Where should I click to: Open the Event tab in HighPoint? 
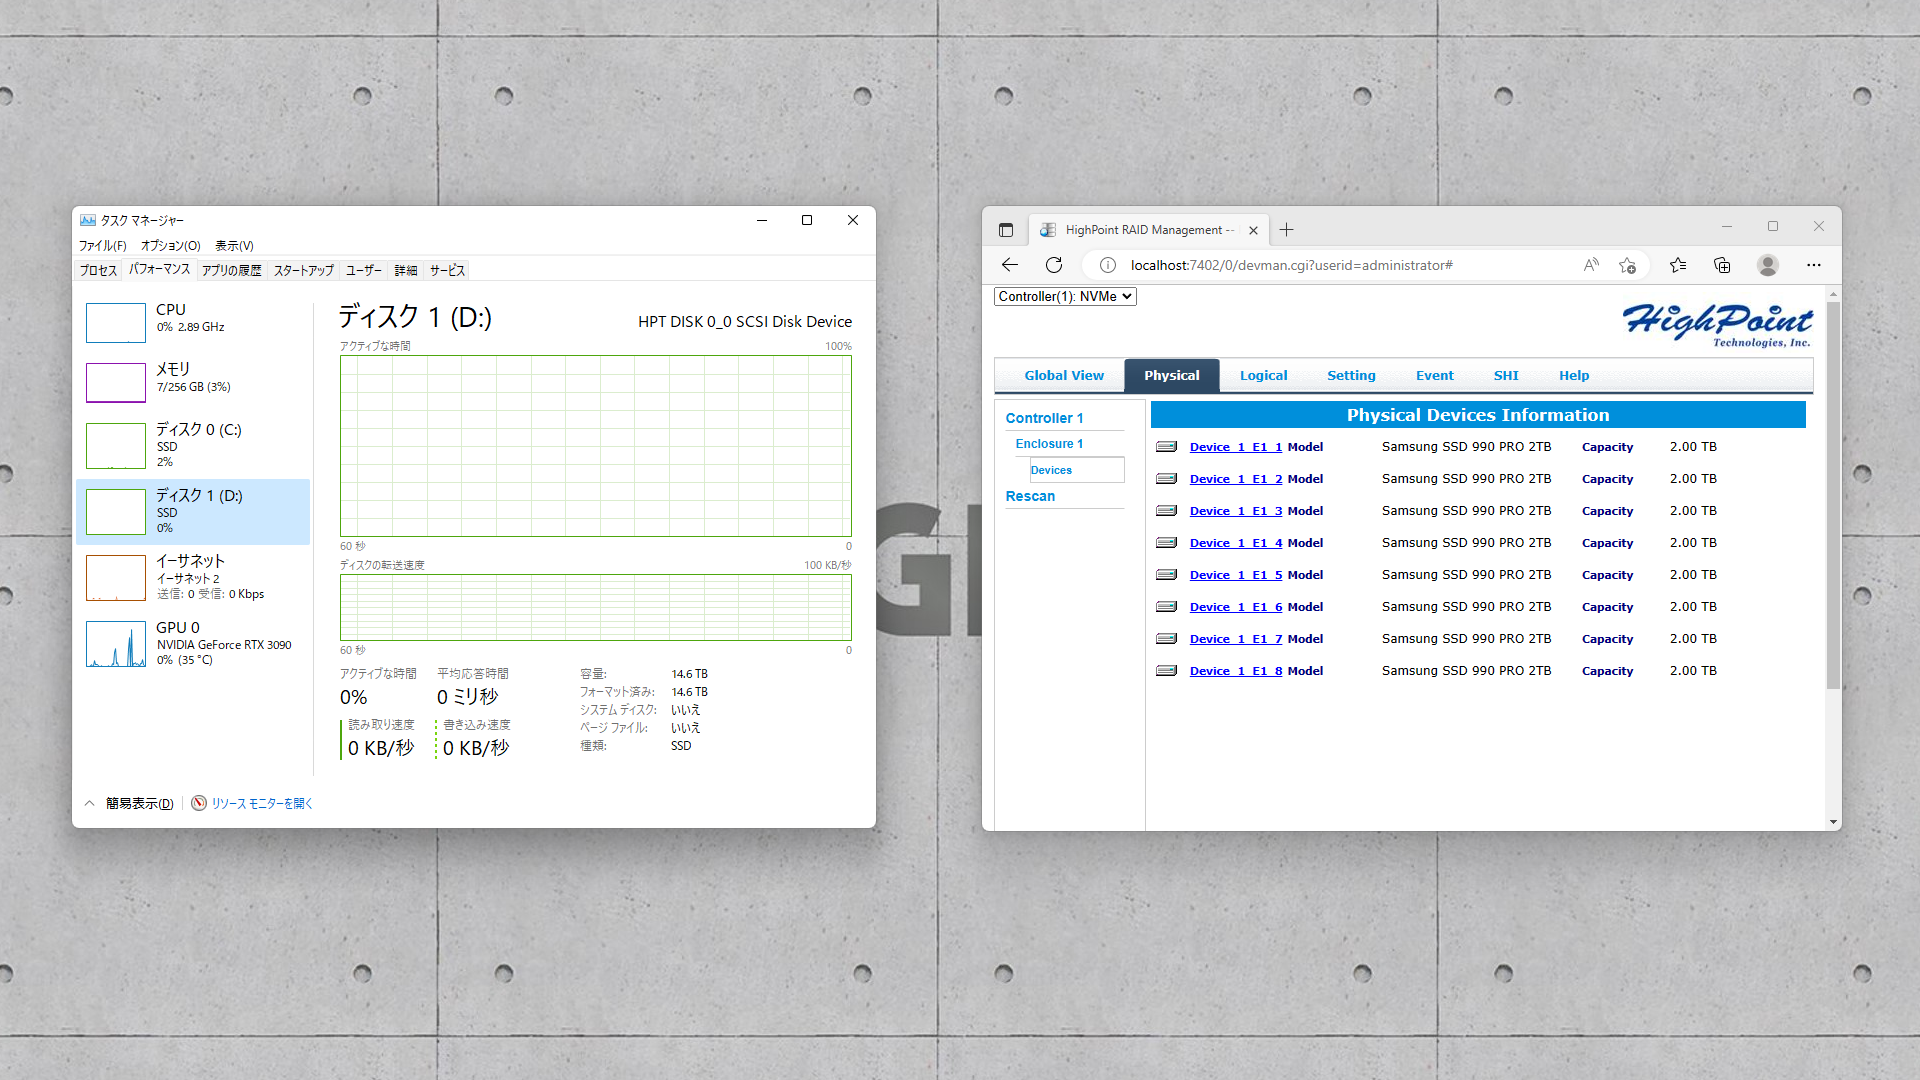point(1433,375)
